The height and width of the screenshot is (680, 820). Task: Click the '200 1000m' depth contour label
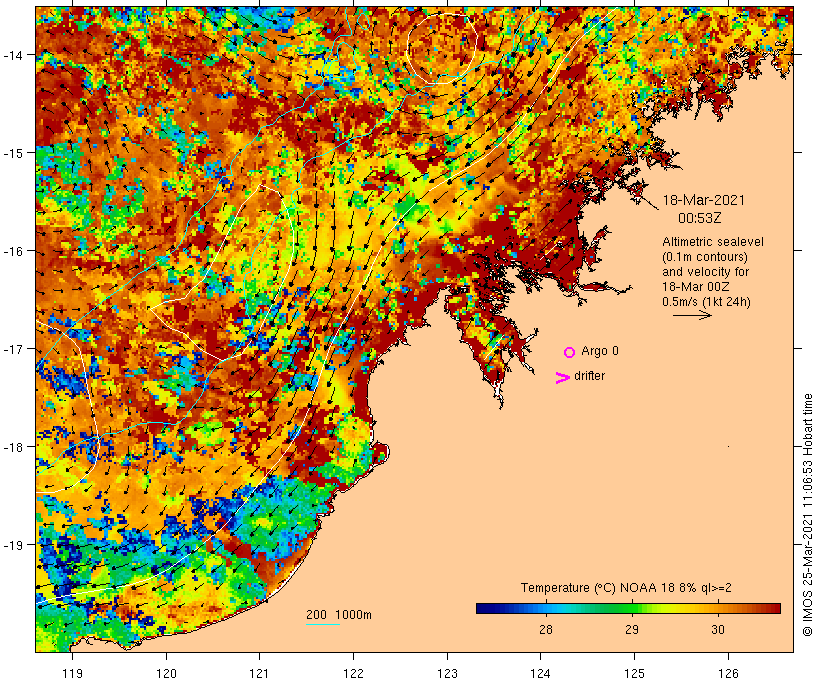[x=339, y=615]
